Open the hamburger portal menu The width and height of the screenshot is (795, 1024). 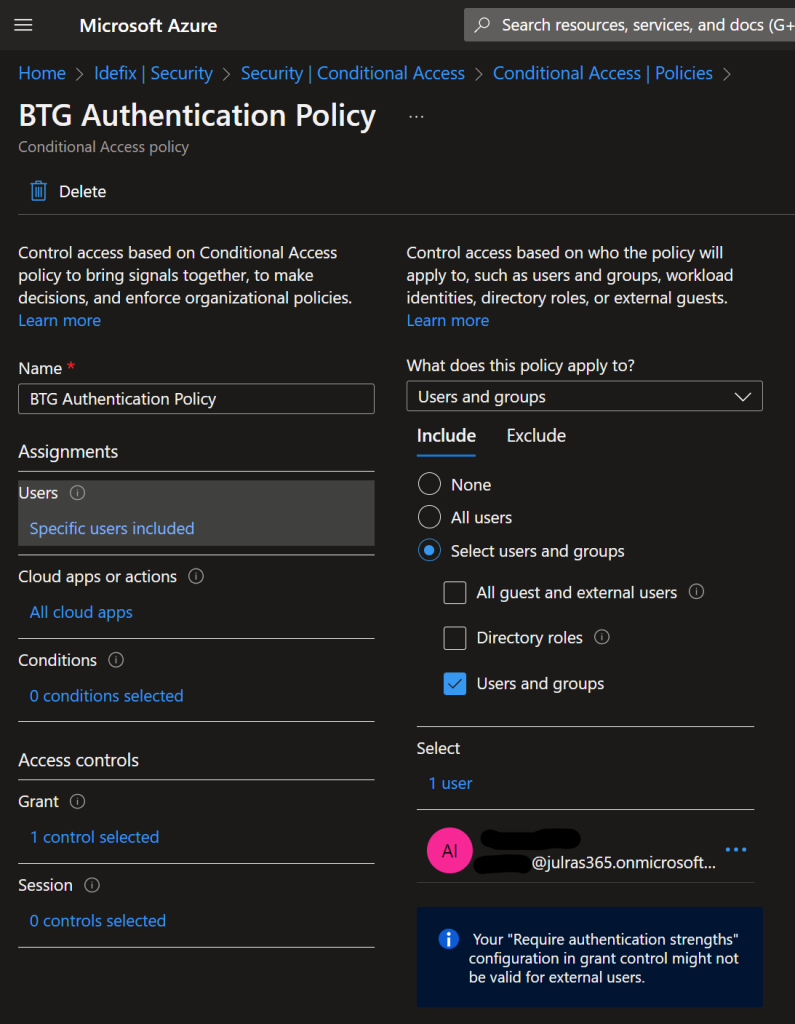point(24,25)
